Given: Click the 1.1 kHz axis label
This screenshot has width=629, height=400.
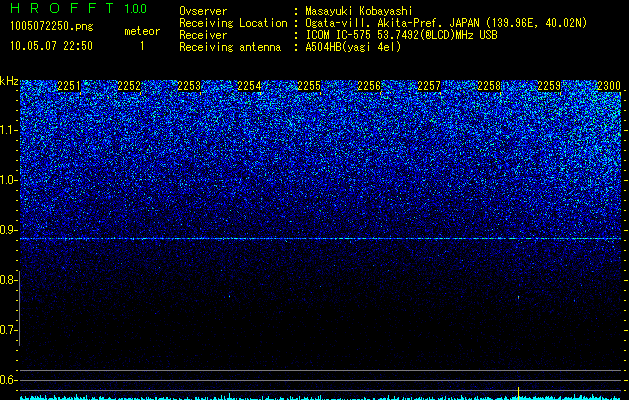Looking at the screenshot, I should [9, 130].
